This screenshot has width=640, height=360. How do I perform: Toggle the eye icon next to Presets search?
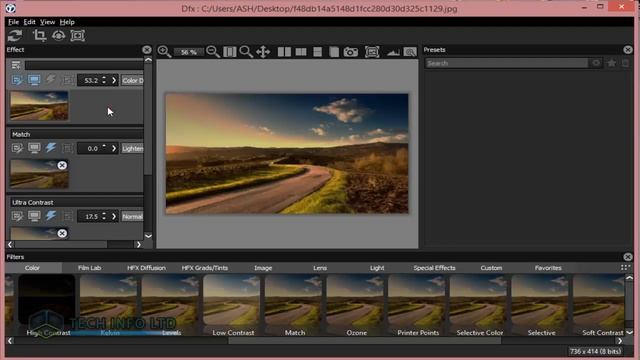point(596,63)
